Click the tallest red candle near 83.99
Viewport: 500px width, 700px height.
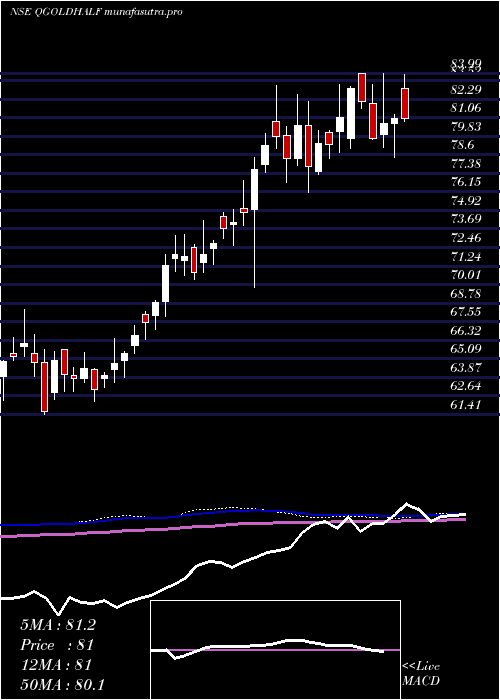tap(362, 88)
